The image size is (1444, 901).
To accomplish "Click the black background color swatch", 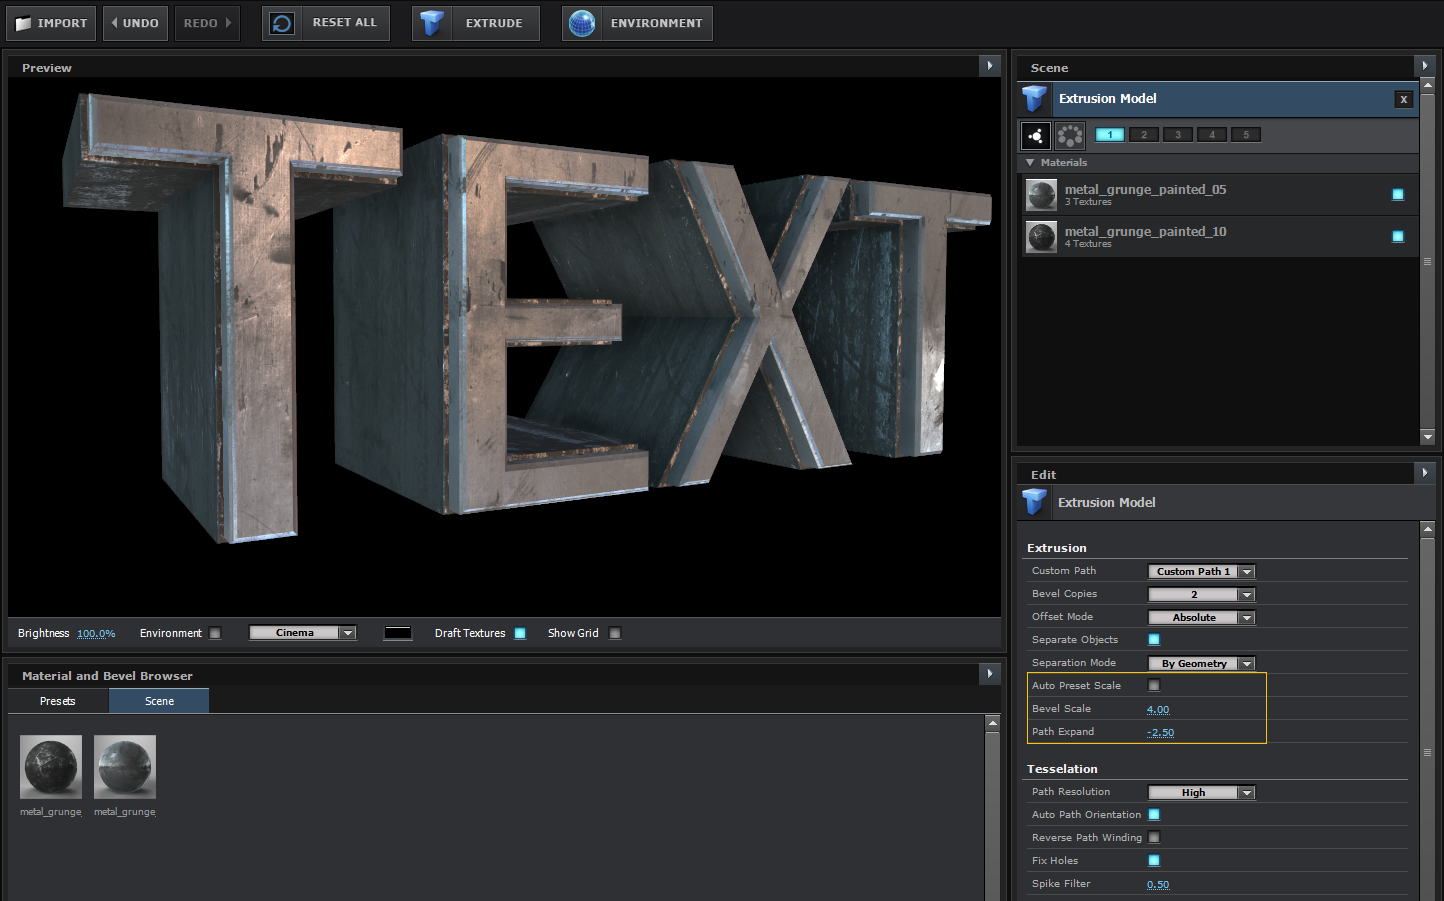I will (398, 633).
